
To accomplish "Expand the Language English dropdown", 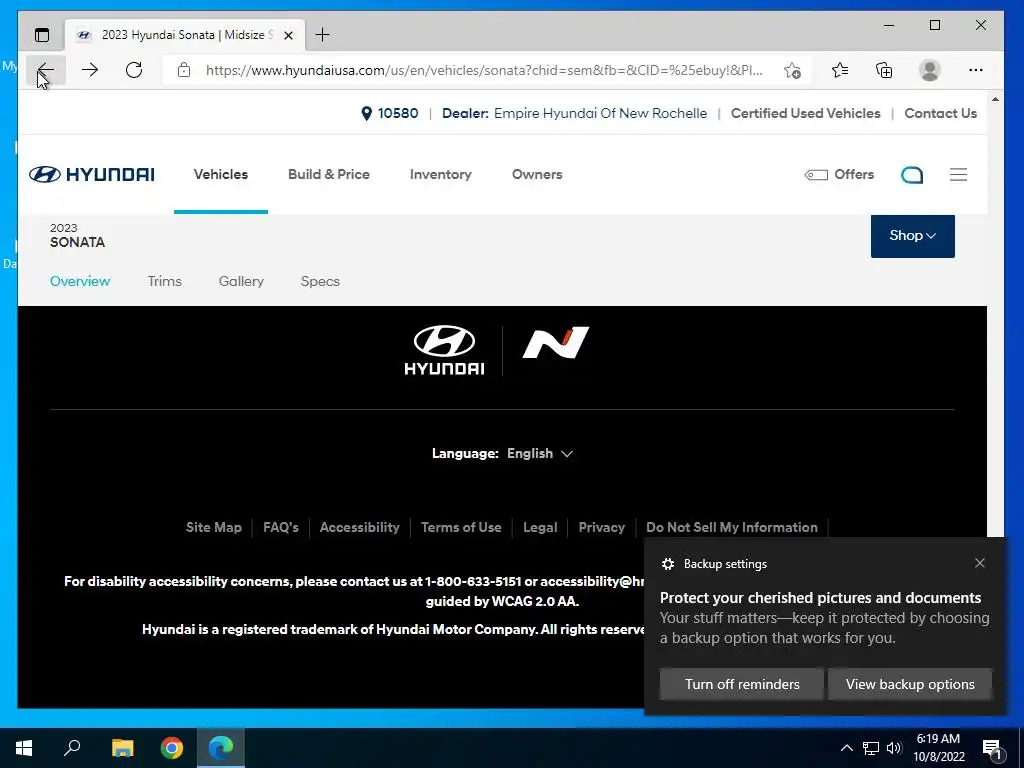I will pos(540,453).
